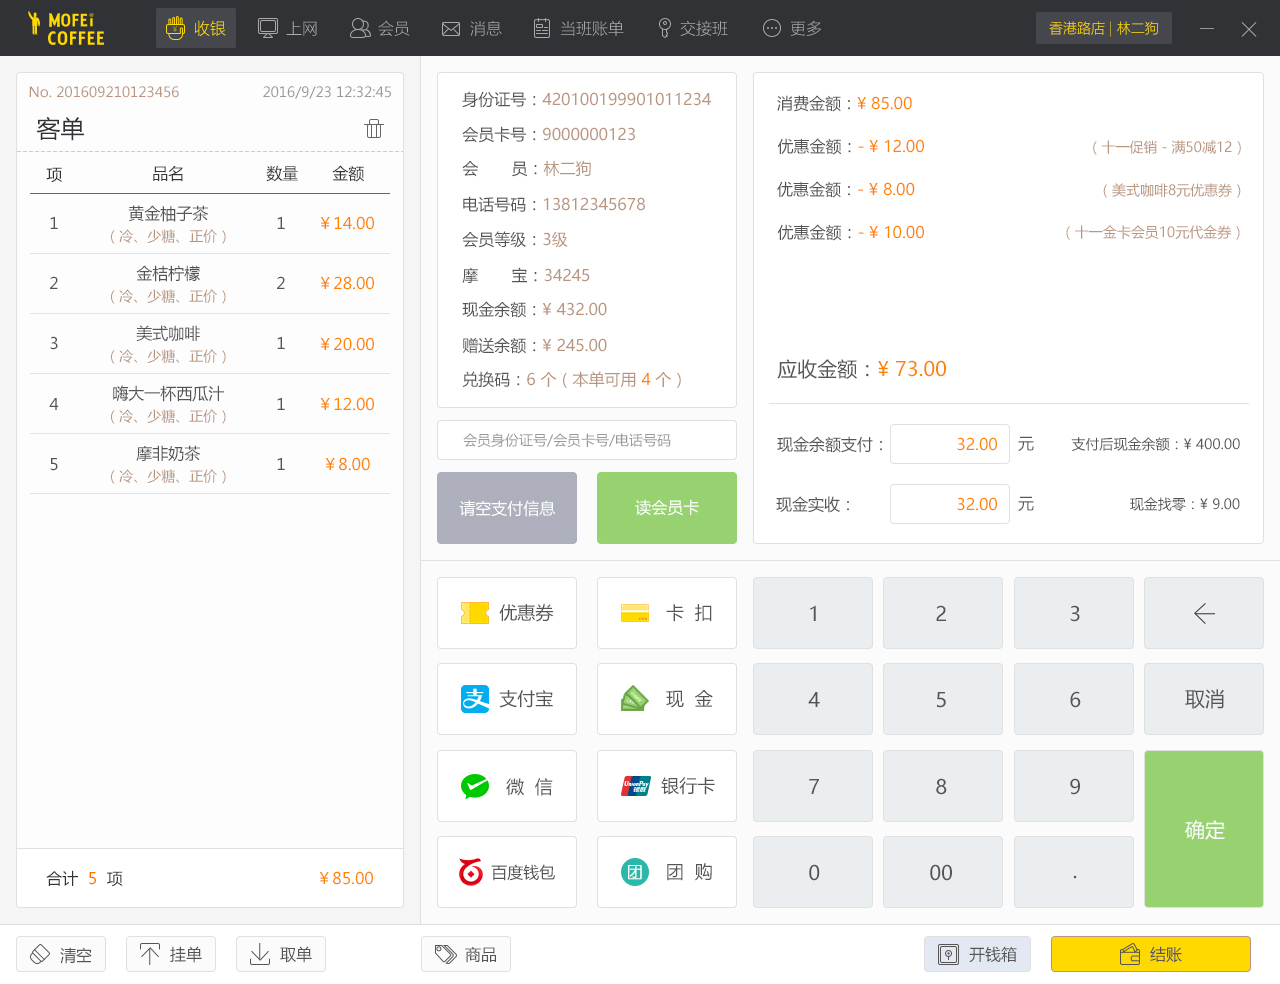The height and width of the screenshot is (984, 1280).
Task: Choose 百度钱包 Baidu Wallet payment
Action: [x=507, y=872]
